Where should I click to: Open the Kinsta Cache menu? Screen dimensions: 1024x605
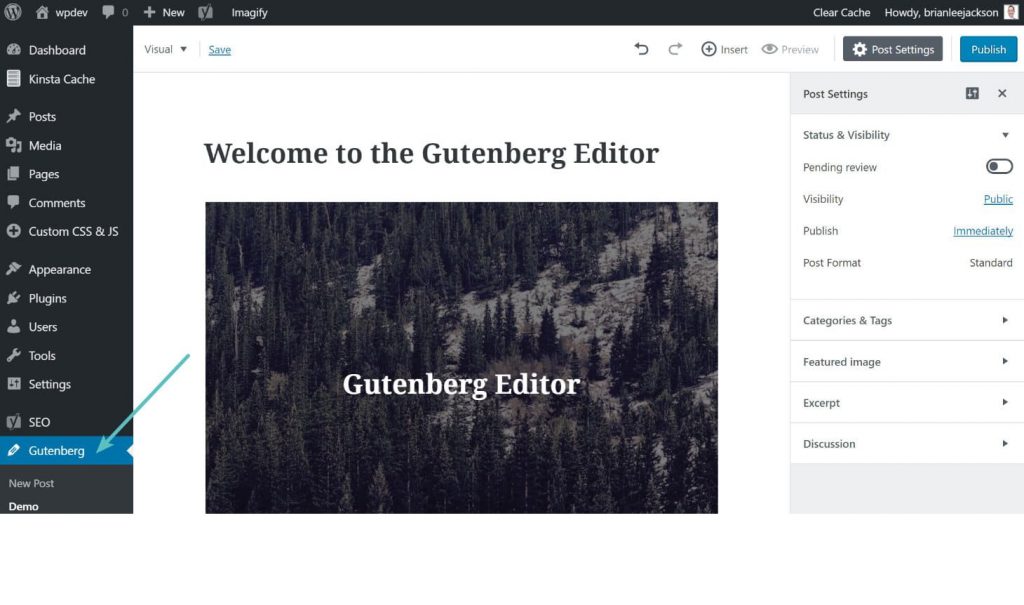point(66,79)
